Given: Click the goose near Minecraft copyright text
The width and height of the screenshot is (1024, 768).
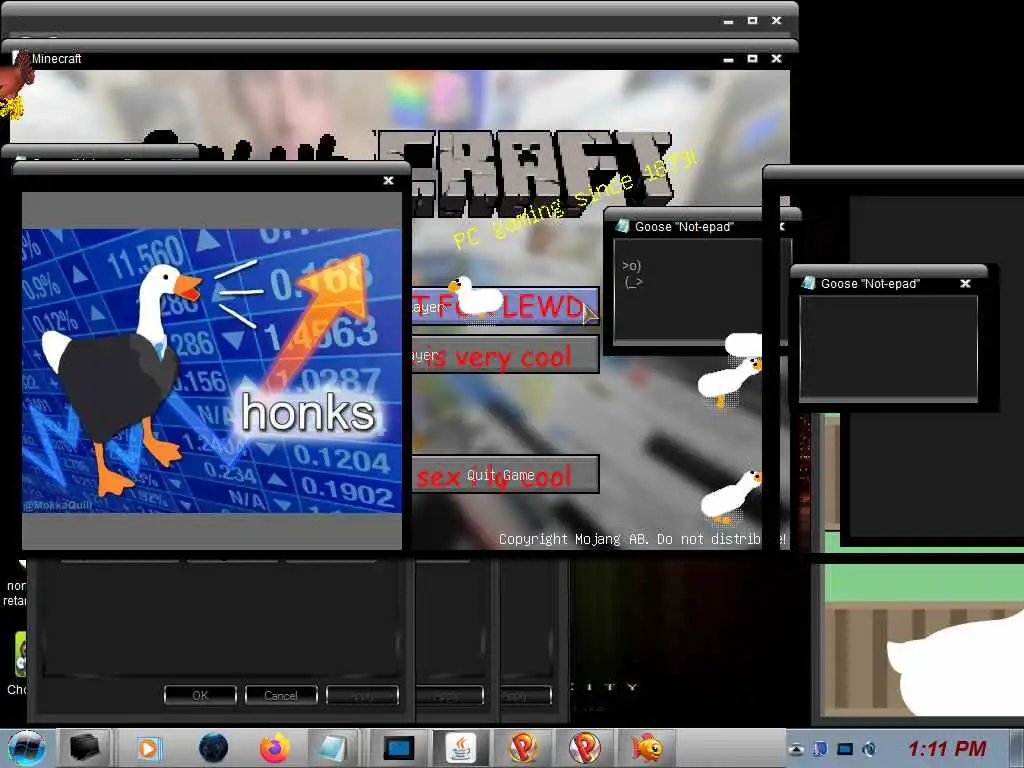Looking at the screenshot, I should (731, 496).
